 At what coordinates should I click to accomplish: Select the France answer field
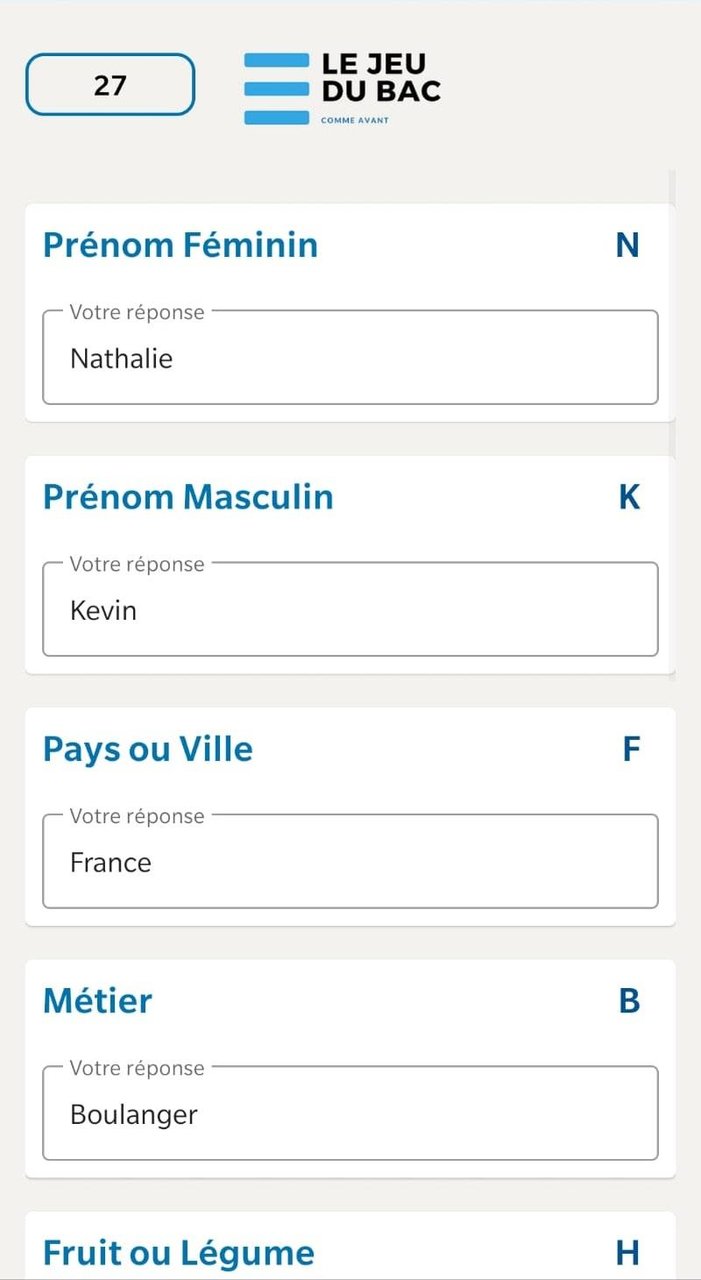click(350, 861)
